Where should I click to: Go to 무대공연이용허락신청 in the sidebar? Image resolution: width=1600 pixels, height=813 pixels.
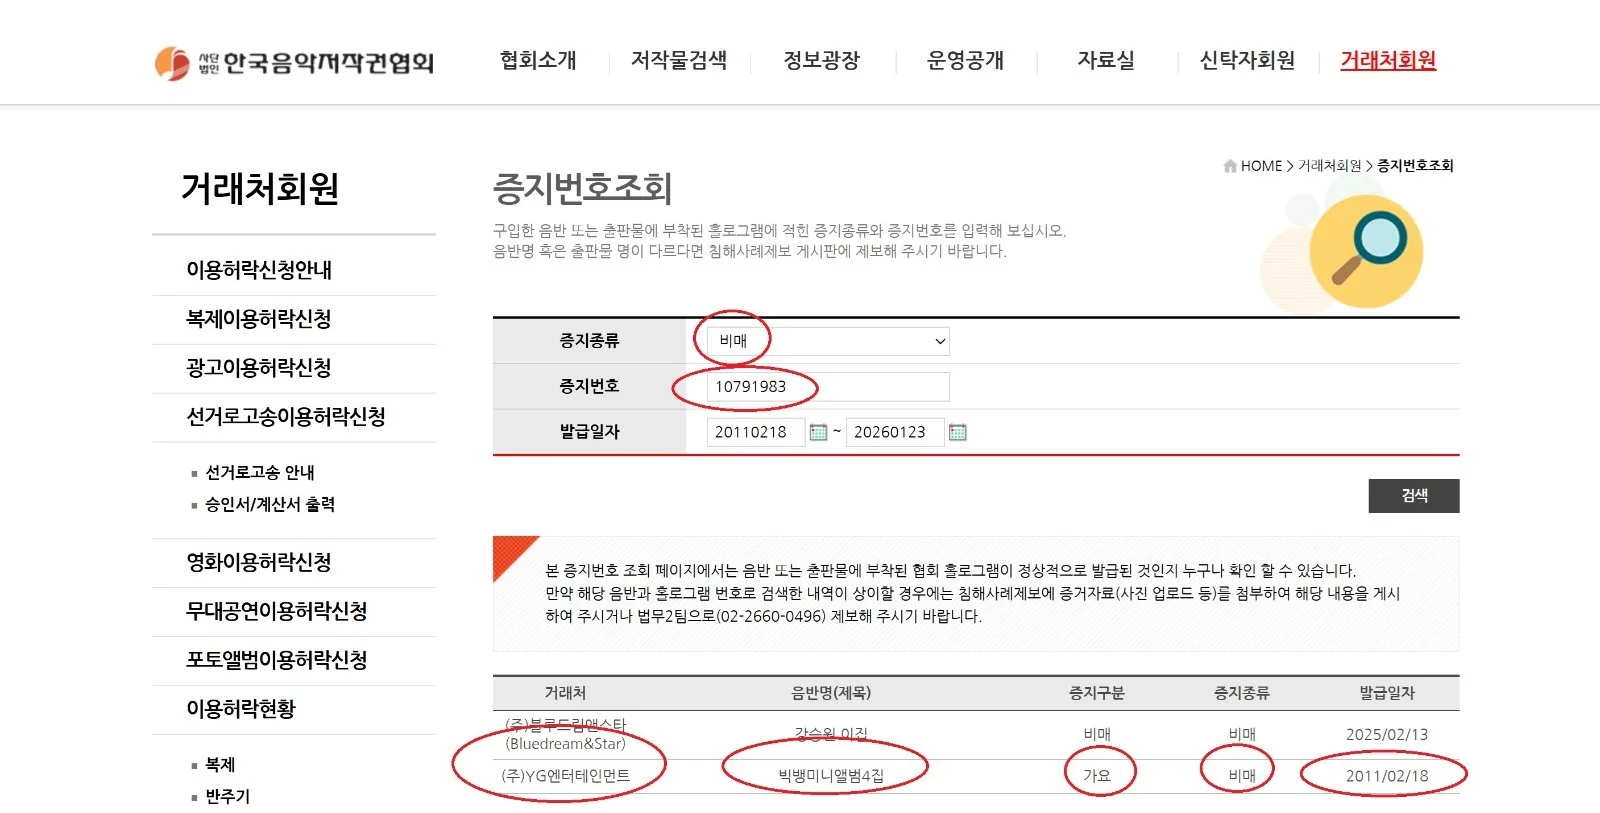point(277,611)
